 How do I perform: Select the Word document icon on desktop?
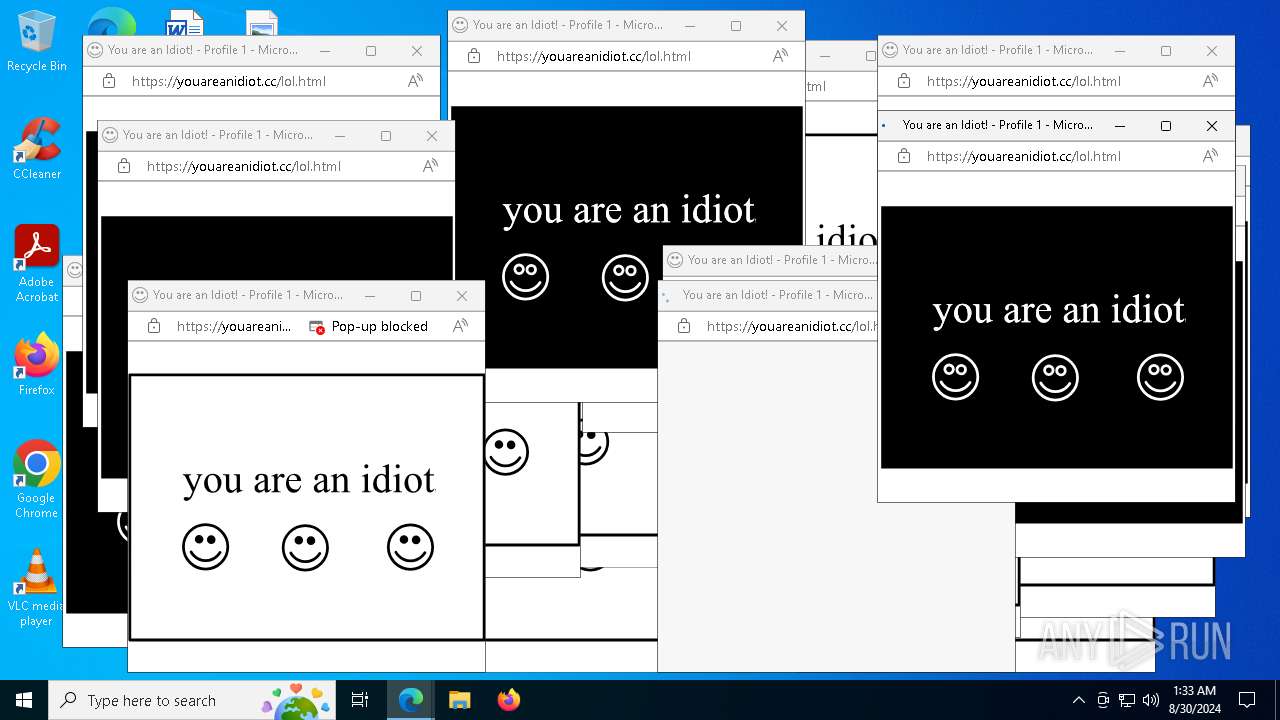(185, 24)
